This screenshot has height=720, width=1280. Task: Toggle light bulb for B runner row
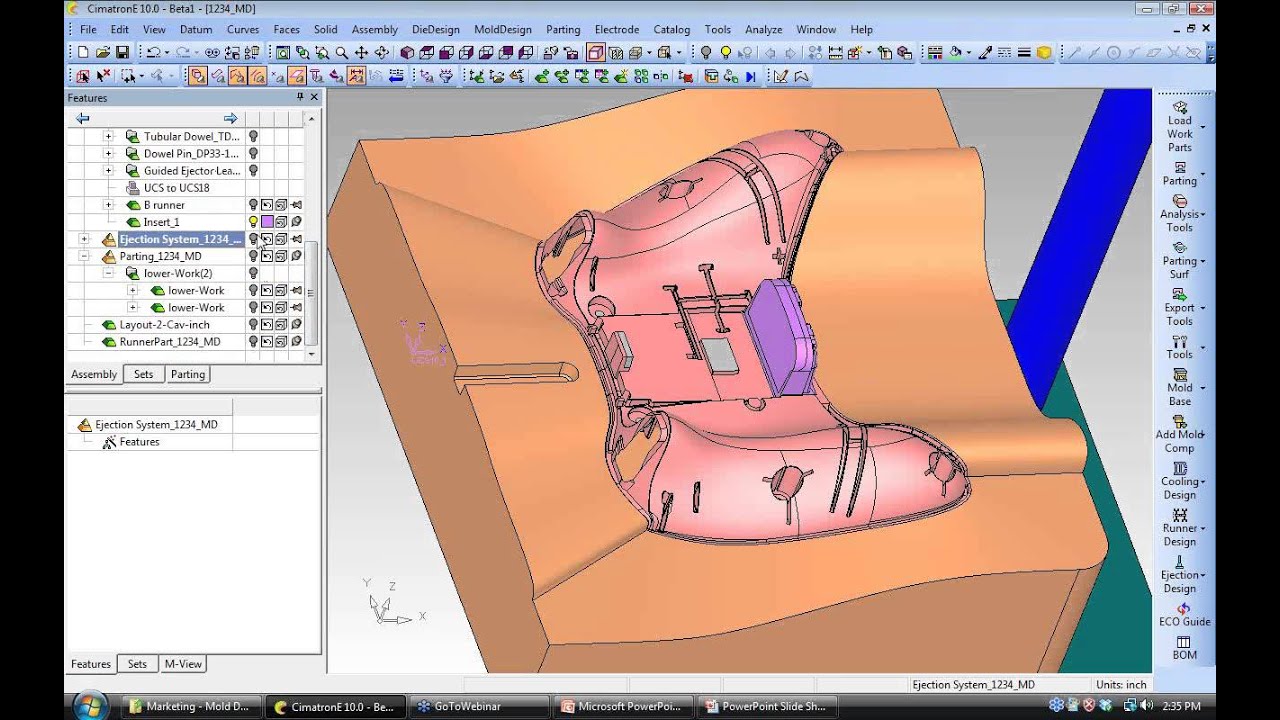coord(254,205)
